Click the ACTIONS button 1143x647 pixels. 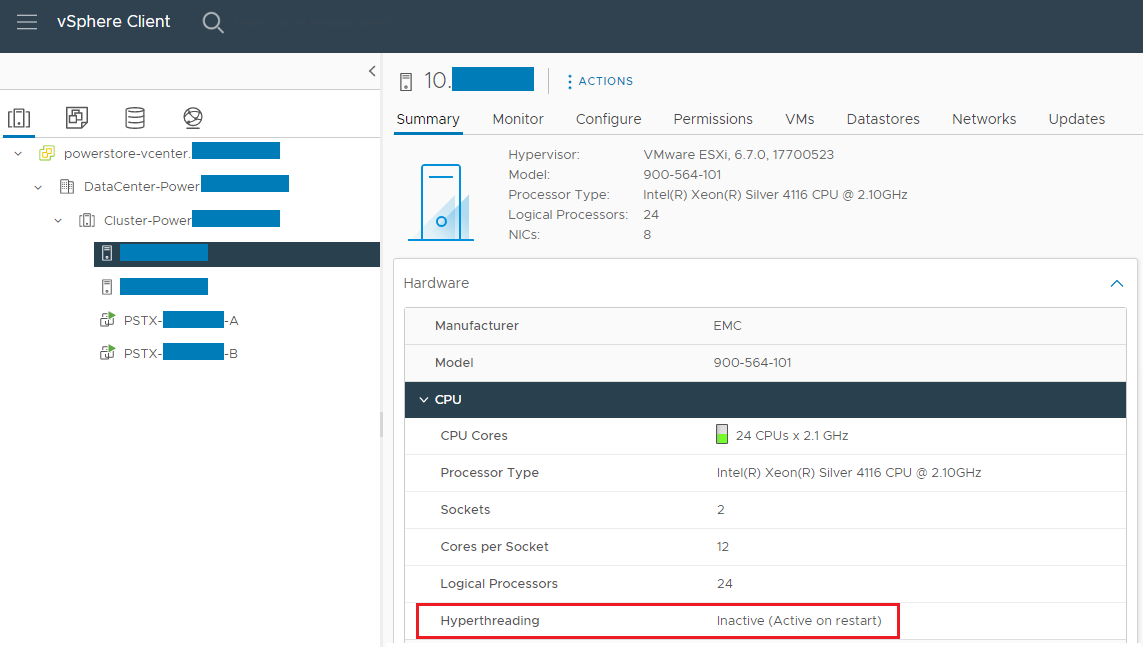coord(599,81)
